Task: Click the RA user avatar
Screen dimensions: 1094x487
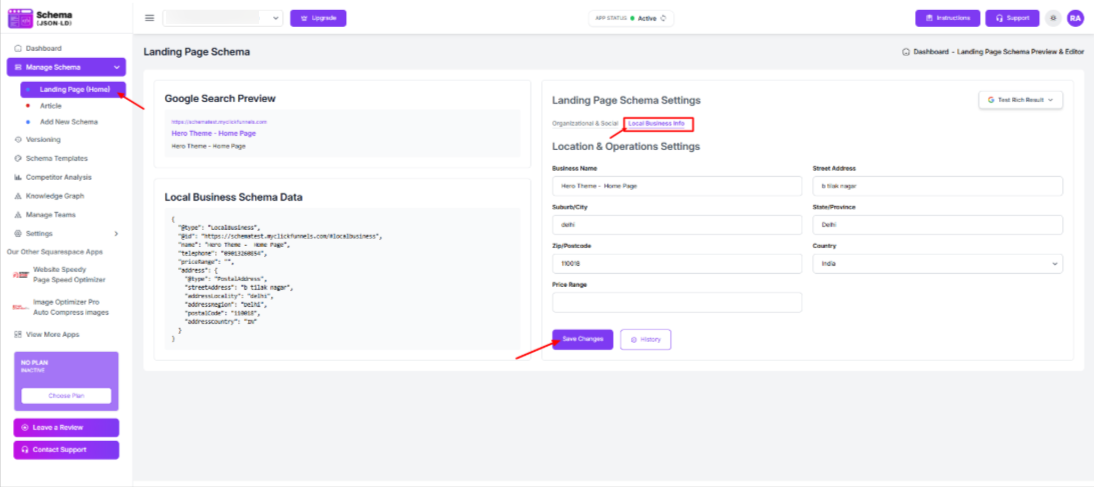Action: pos(1075,18)
